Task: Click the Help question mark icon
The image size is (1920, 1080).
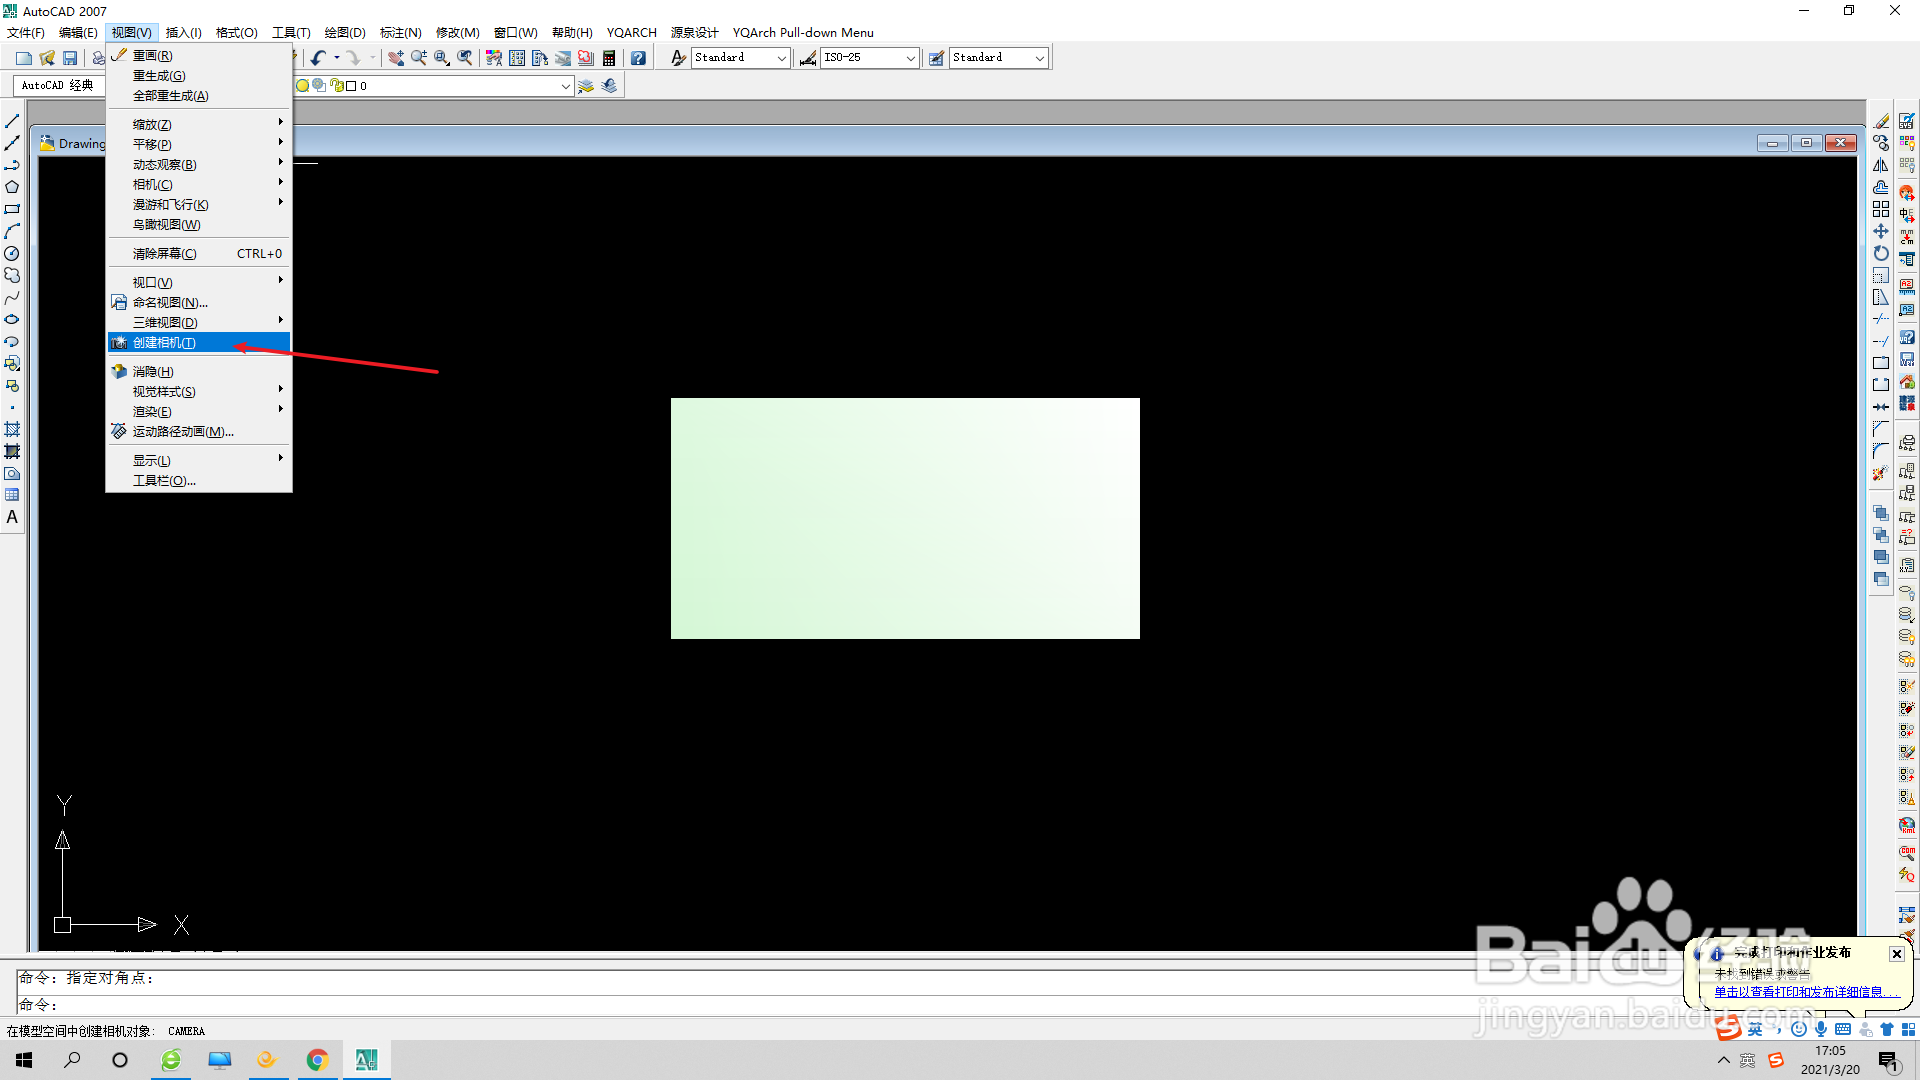Action: point(638,58)
